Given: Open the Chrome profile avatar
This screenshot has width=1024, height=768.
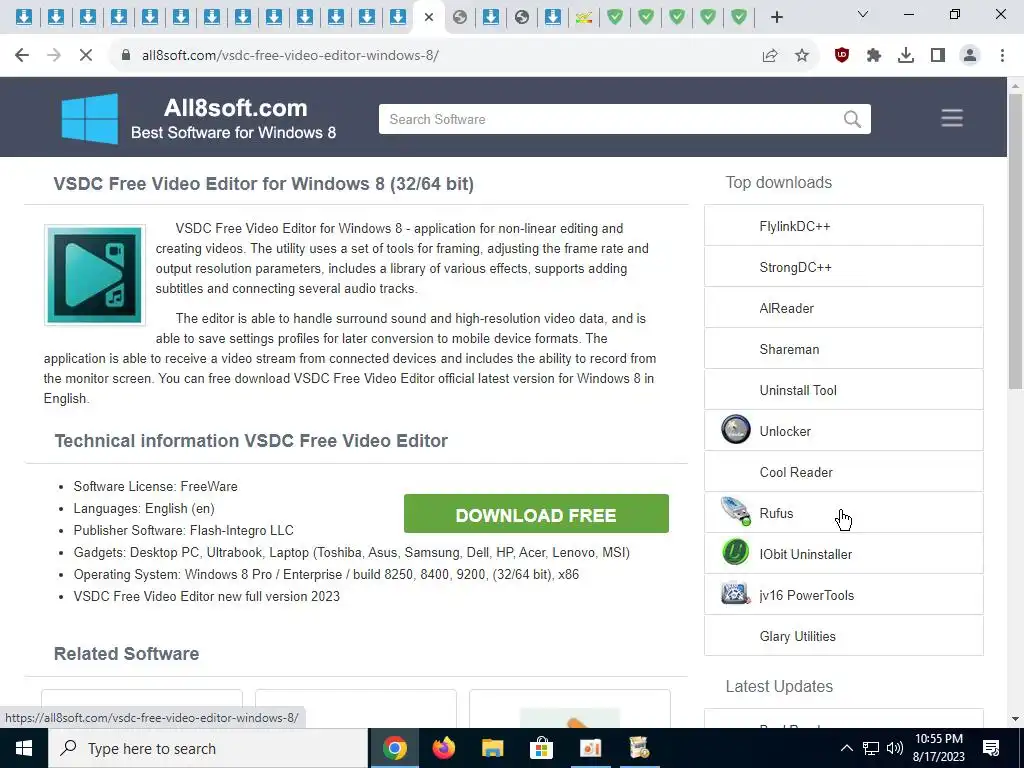Looking at the screenshot, I should [970, 56].
